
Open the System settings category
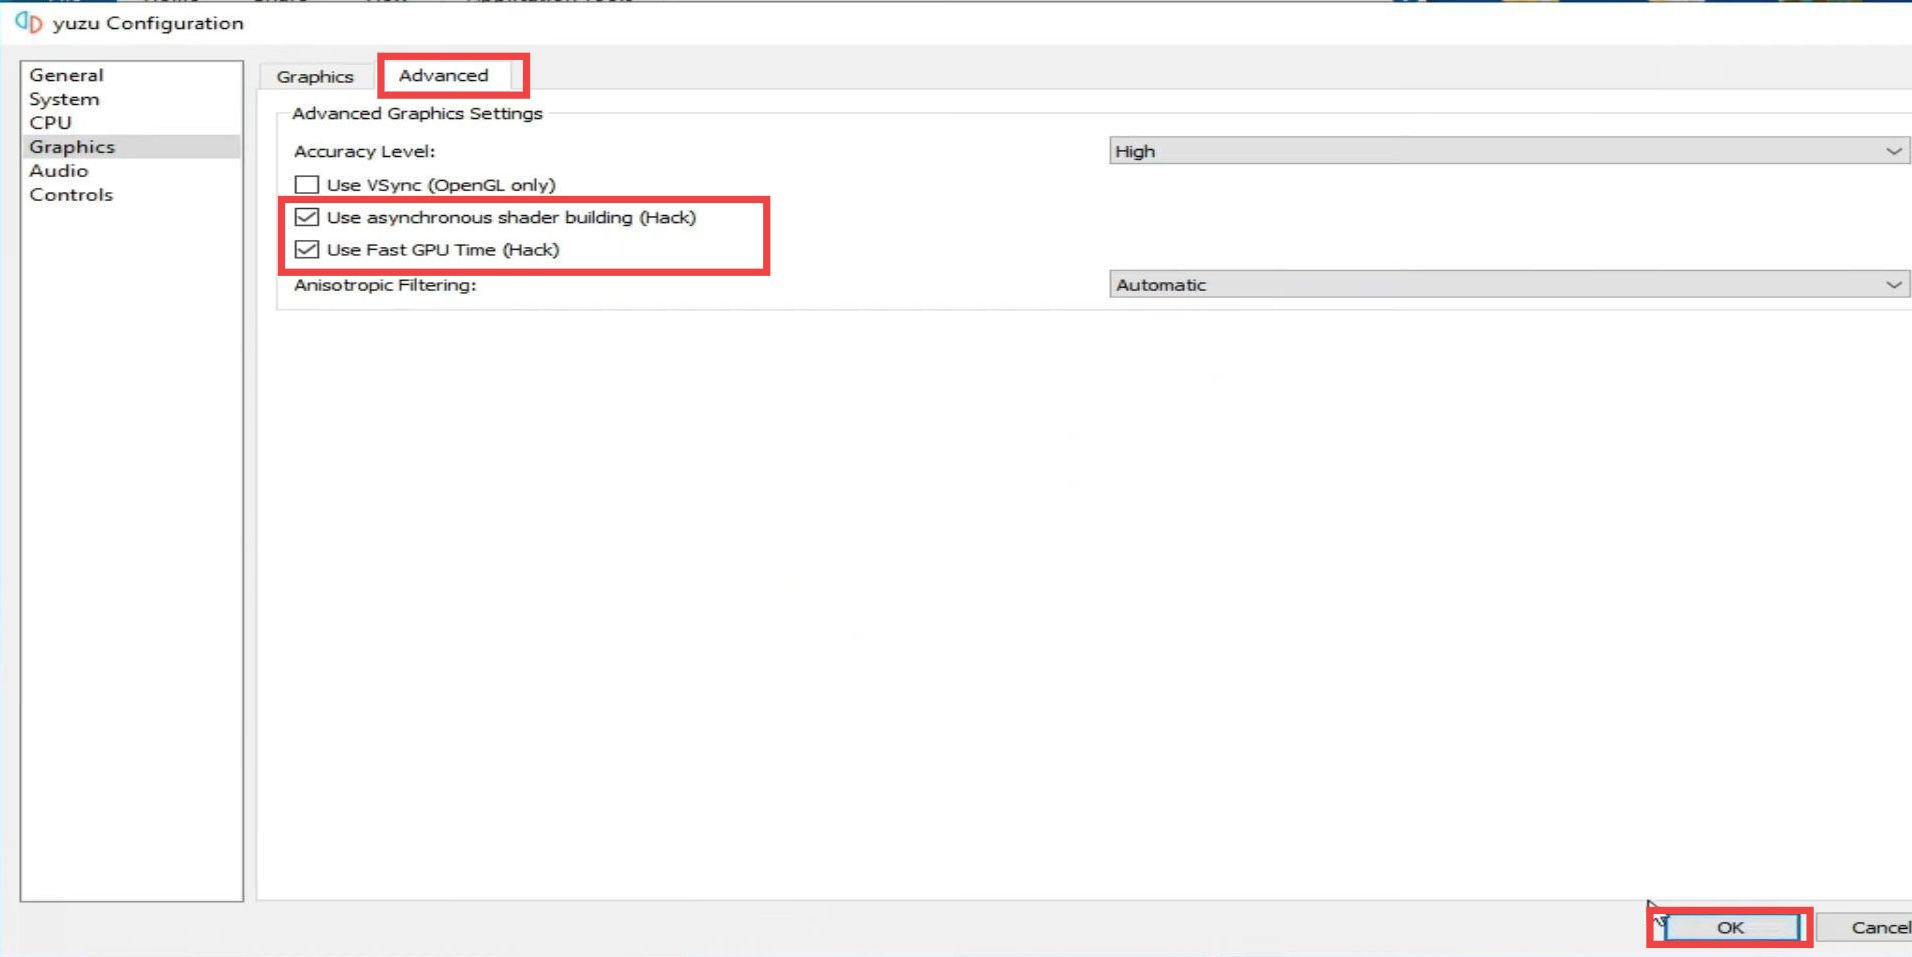click(x=64, y=98)
